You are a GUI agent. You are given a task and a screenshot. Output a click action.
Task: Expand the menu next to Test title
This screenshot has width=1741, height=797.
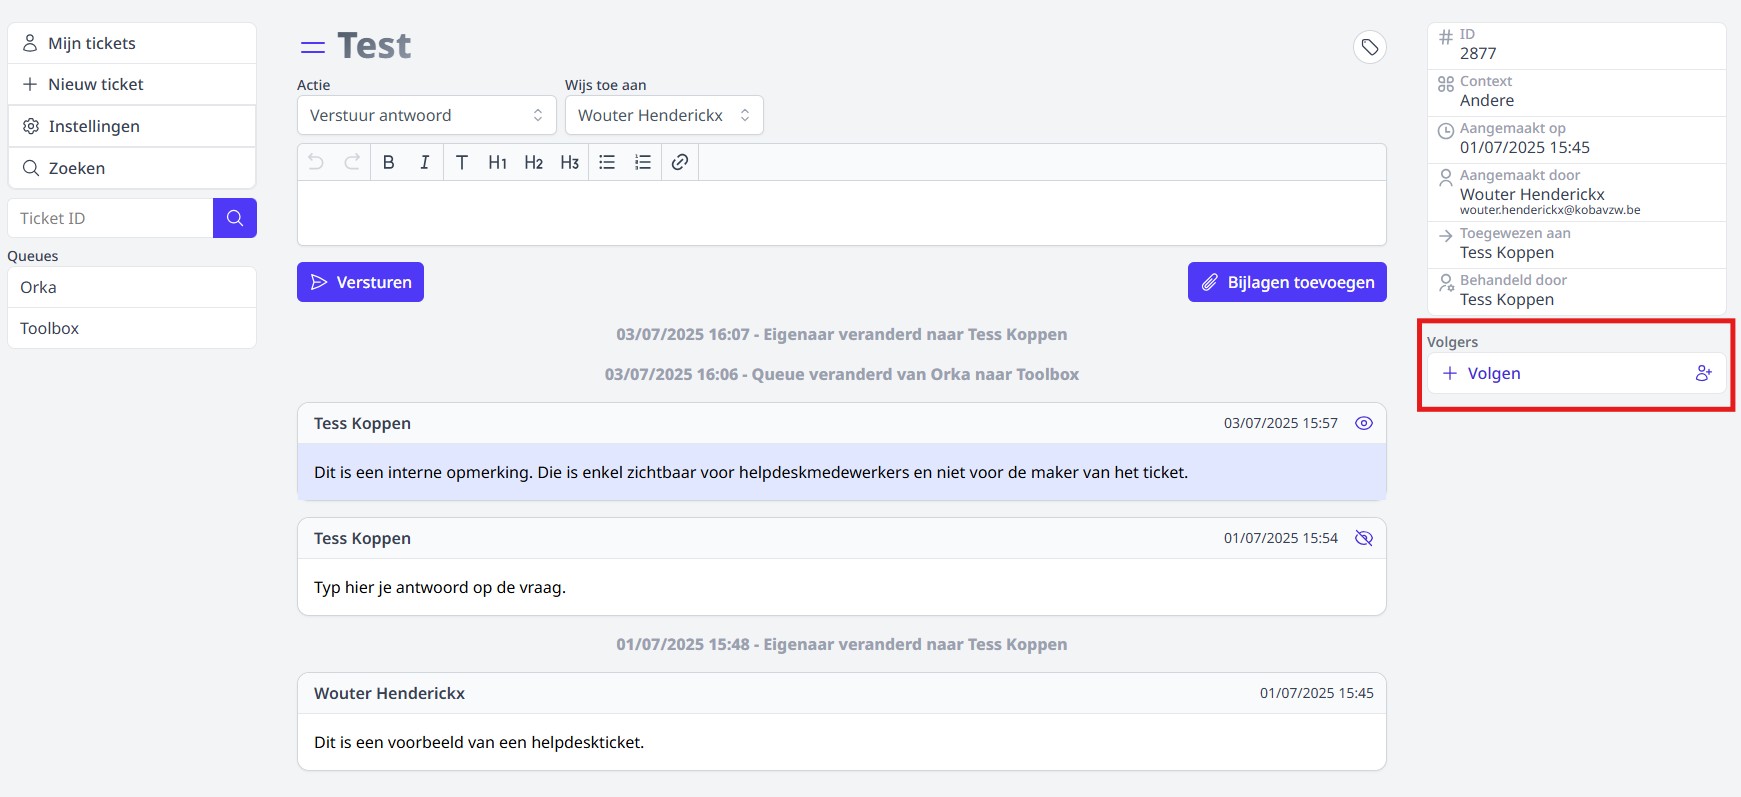pos(313,47)
